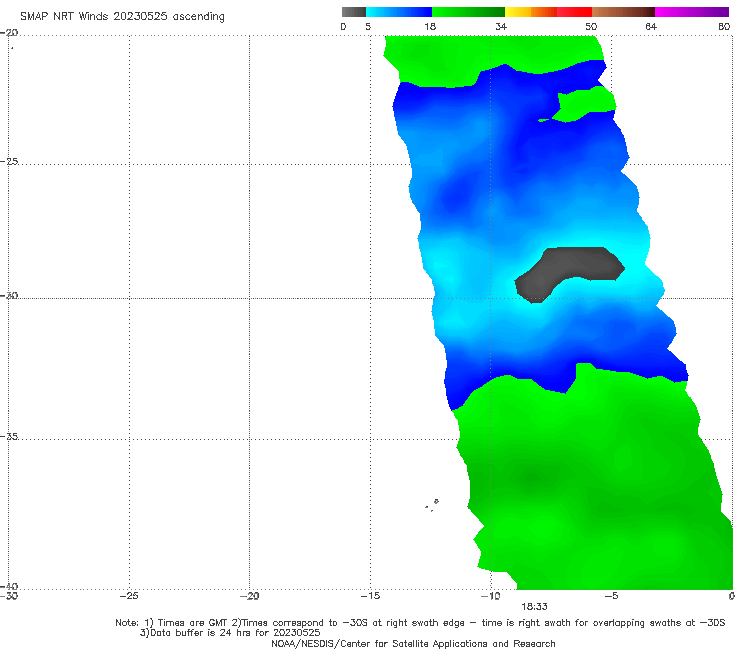Pick the yellow segment of the color bar

click(518, 12)
